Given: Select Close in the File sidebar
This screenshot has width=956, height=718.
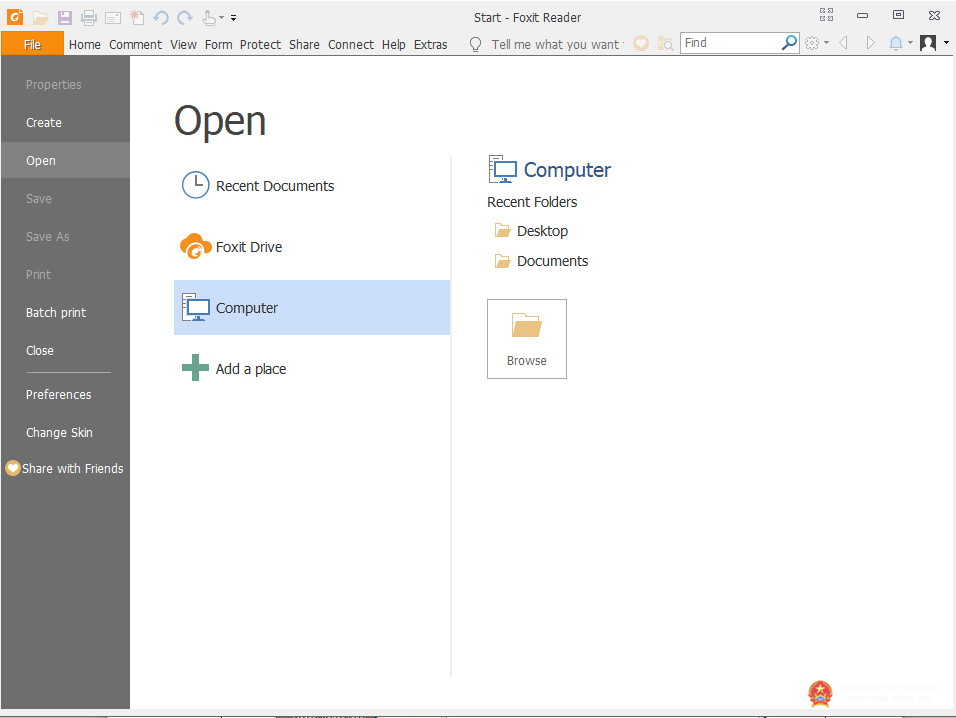Looking at the screenshot, I should click(65, 350).
